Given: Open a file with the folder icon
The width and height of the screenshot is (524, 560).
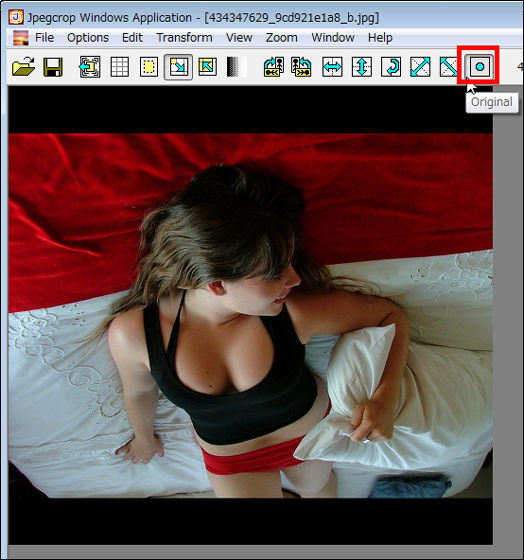Looking at the screenshot, I should (x=24, y=66).
